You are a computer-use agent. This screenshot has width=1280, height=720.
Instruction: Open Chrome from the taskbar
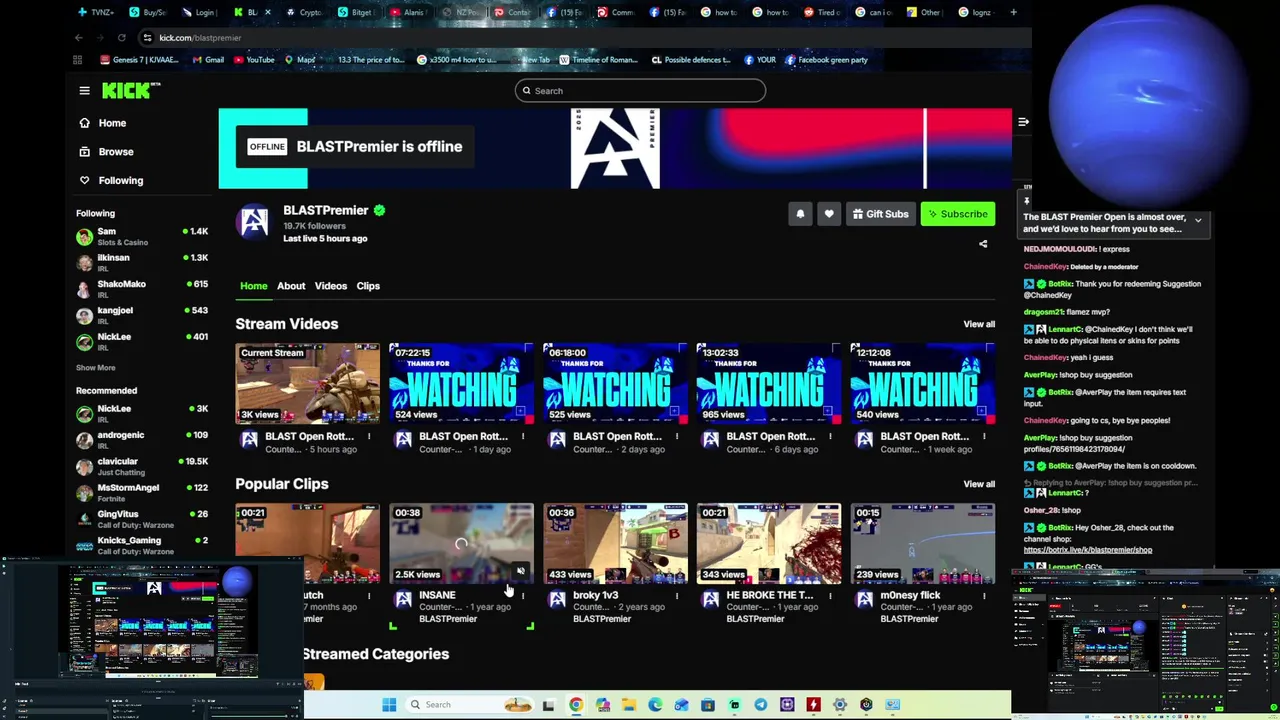pos(576,705)
